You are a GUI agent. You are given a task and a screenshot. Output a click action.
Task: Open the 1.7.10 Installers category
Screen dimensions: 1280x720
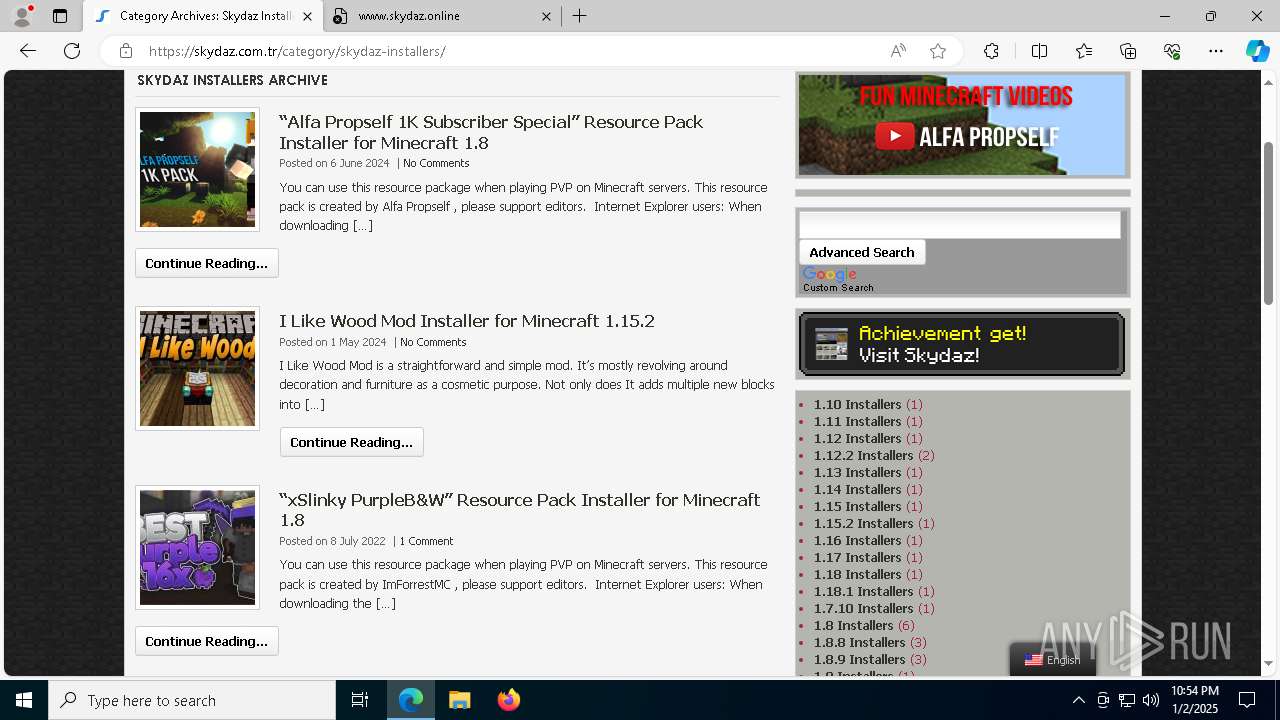click(863, 608)
